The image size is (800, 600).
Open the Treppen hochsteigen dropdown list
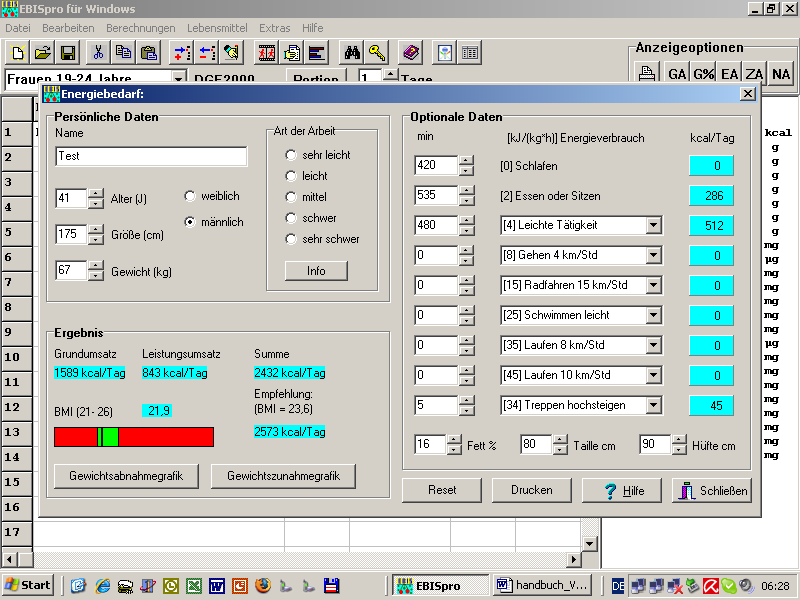pyautogui.click(x=653, y=406)
